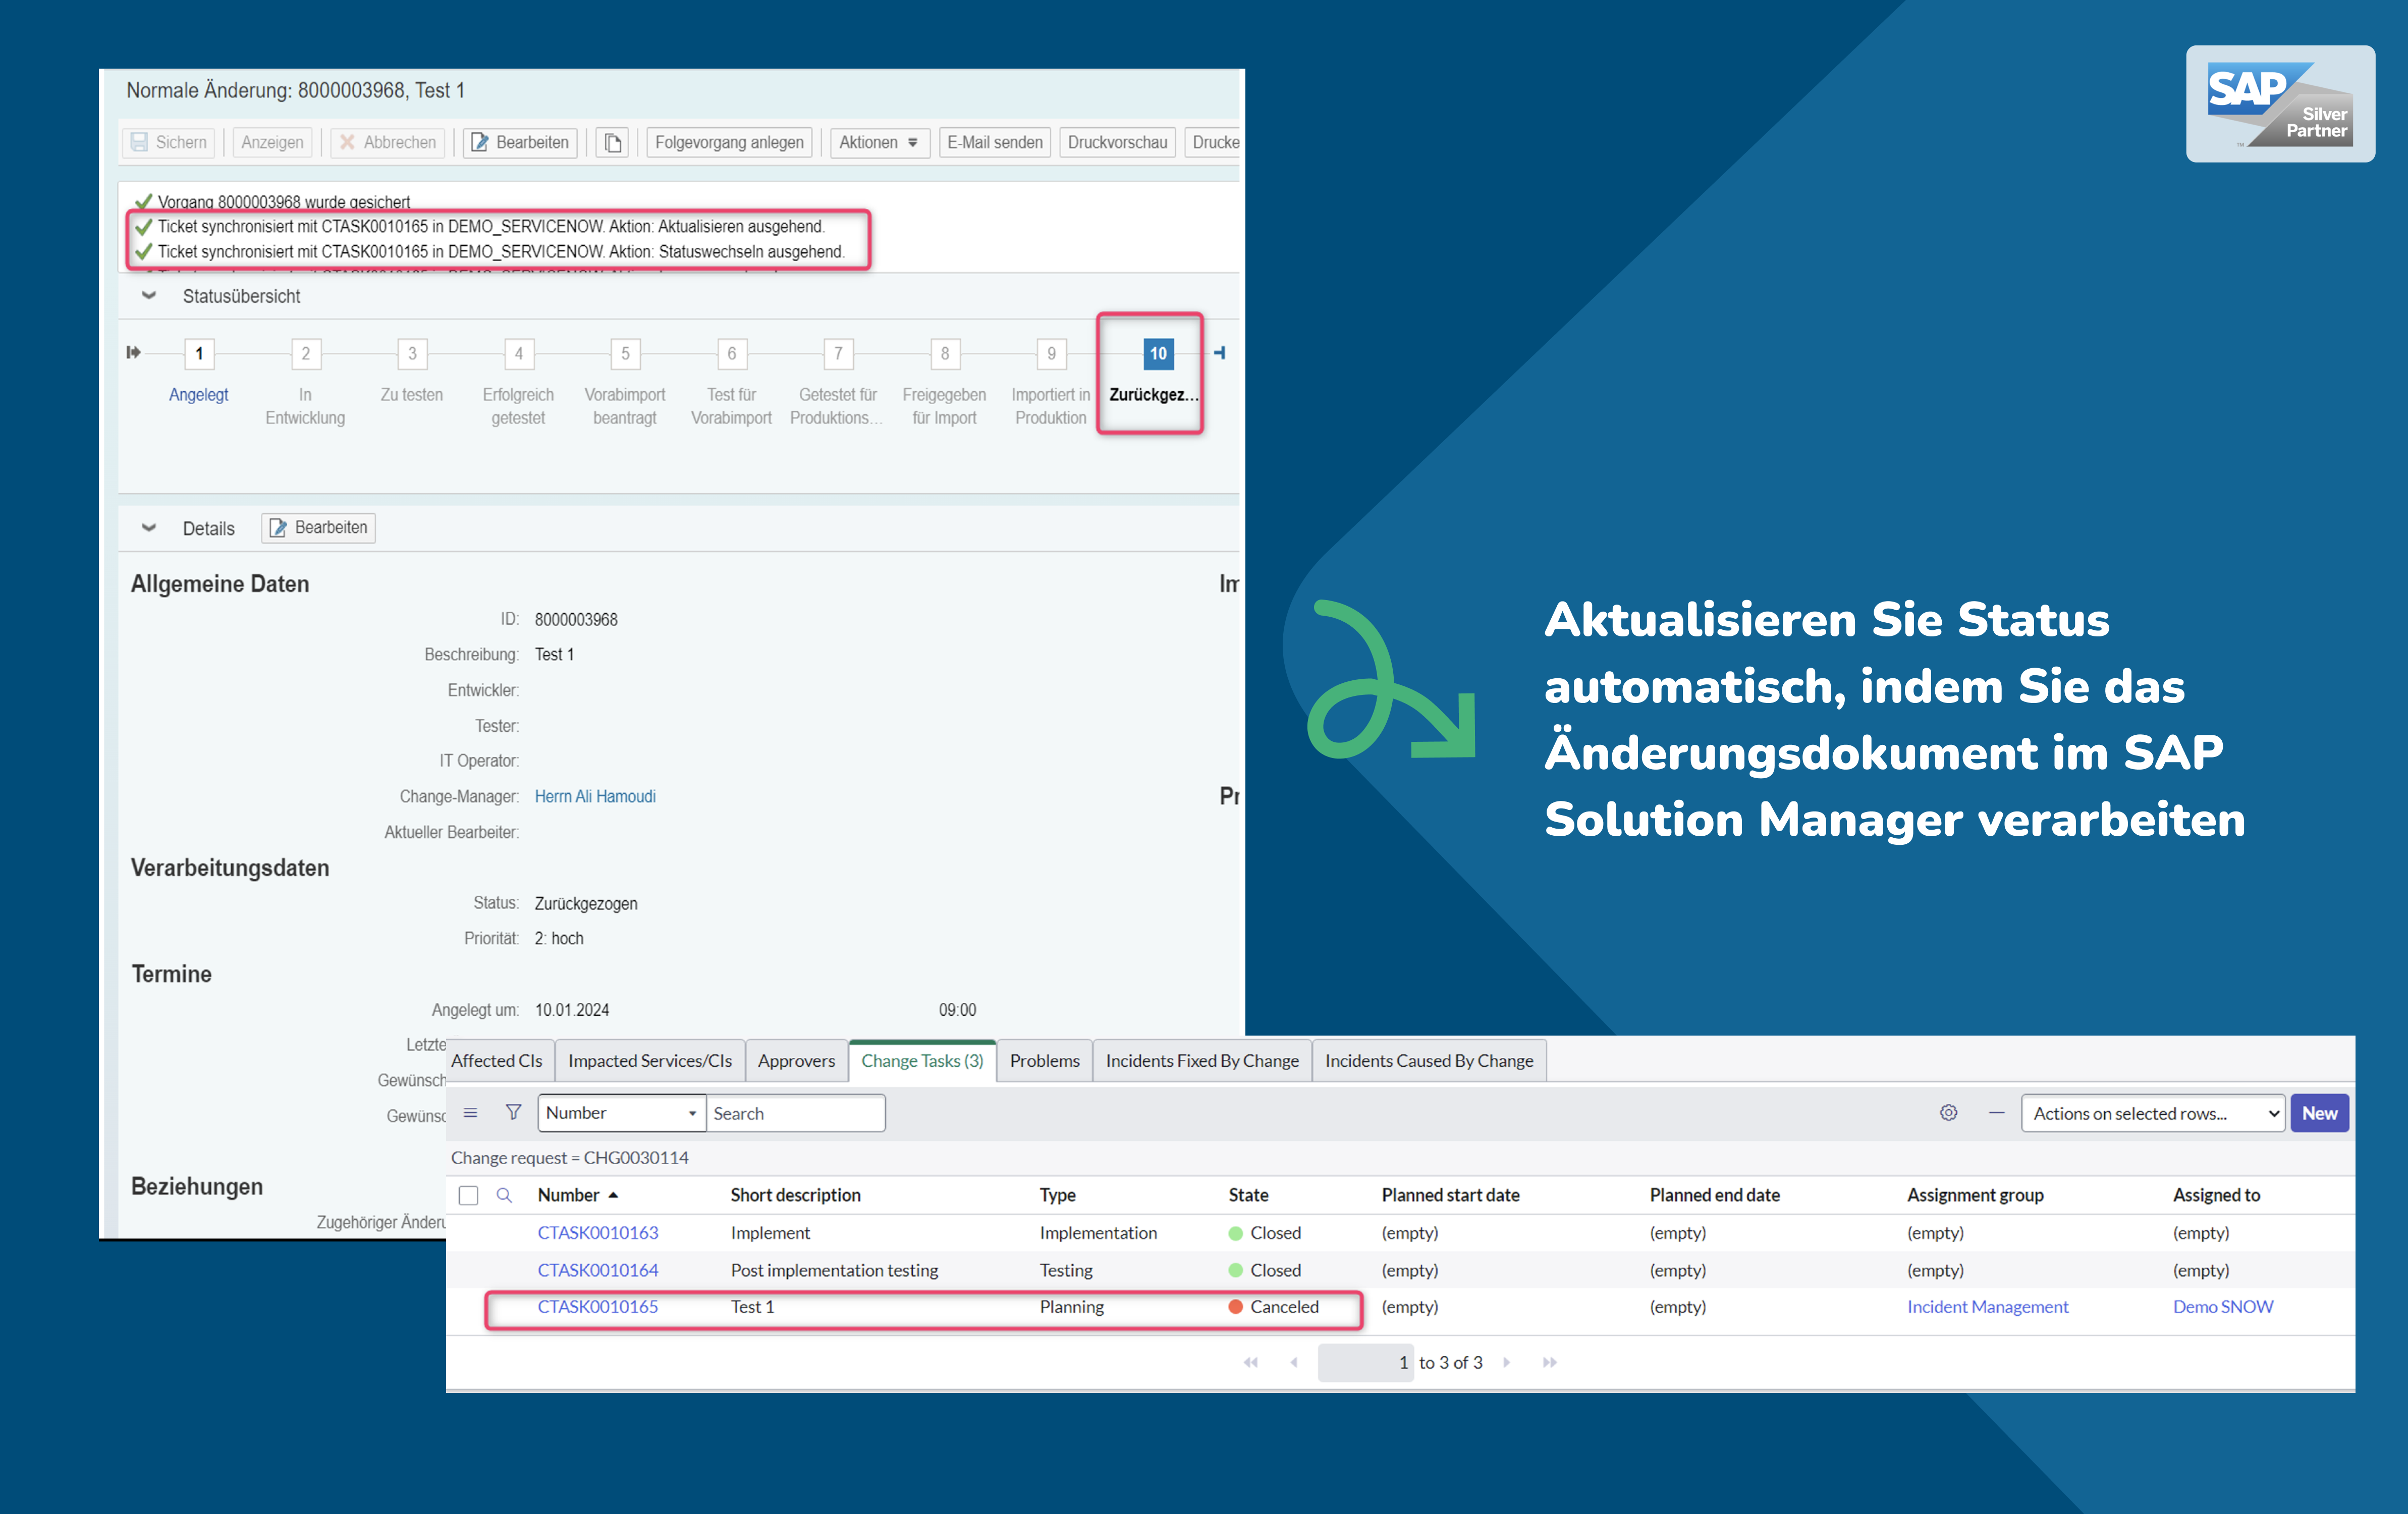This screenshot has width=2408, height=1514.
Task: Click the Anzeigen button
Action: pos(272,142)
